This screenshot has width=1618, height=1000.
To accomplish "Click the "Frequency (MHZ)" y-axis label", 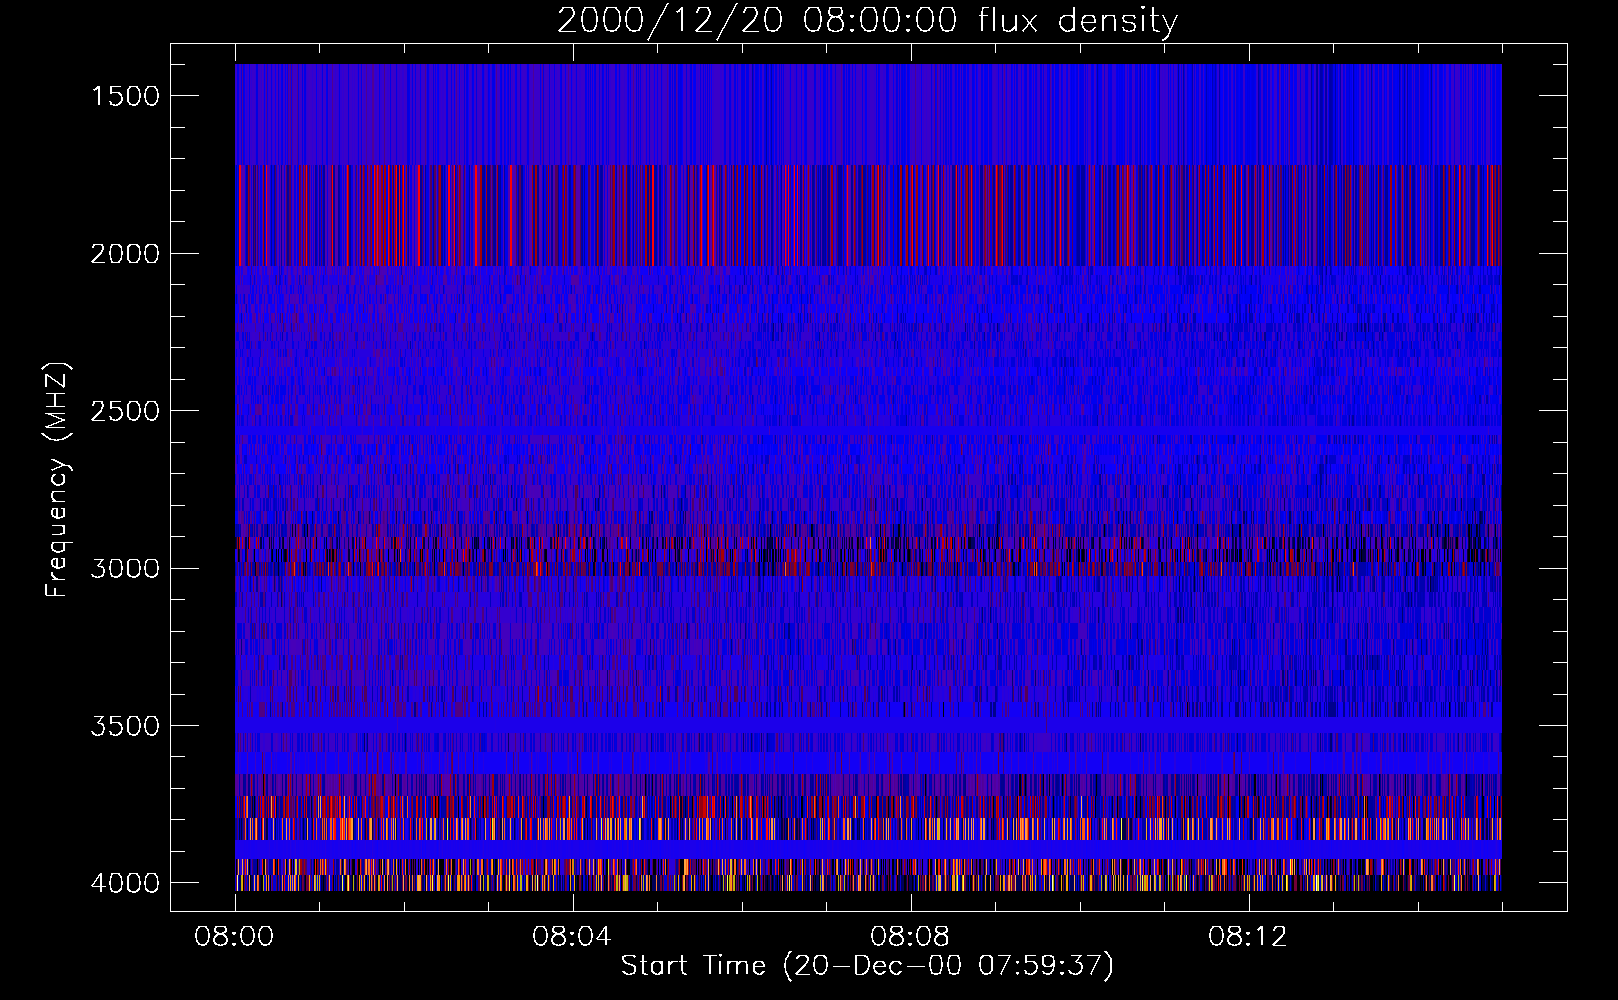I will 57,480.
